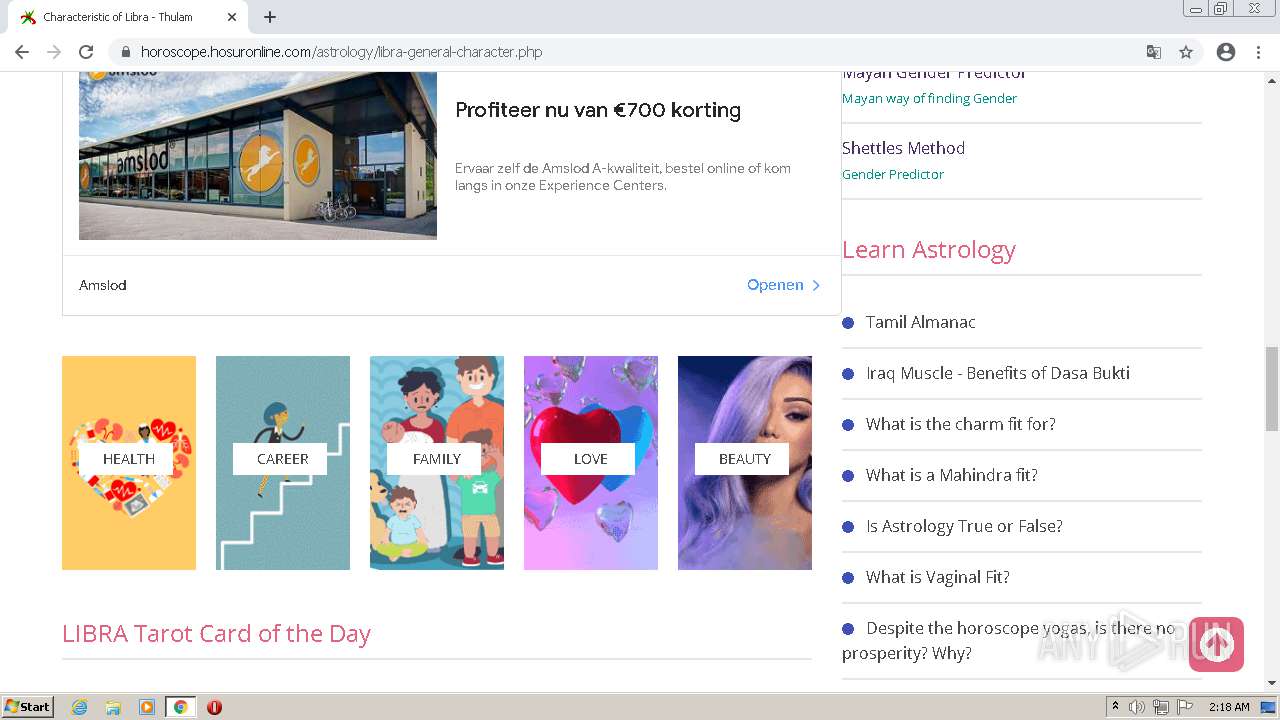This screenshot has height=720, width=1280.
Task: Click the Amslod building ad image
Action: point(258,155)
